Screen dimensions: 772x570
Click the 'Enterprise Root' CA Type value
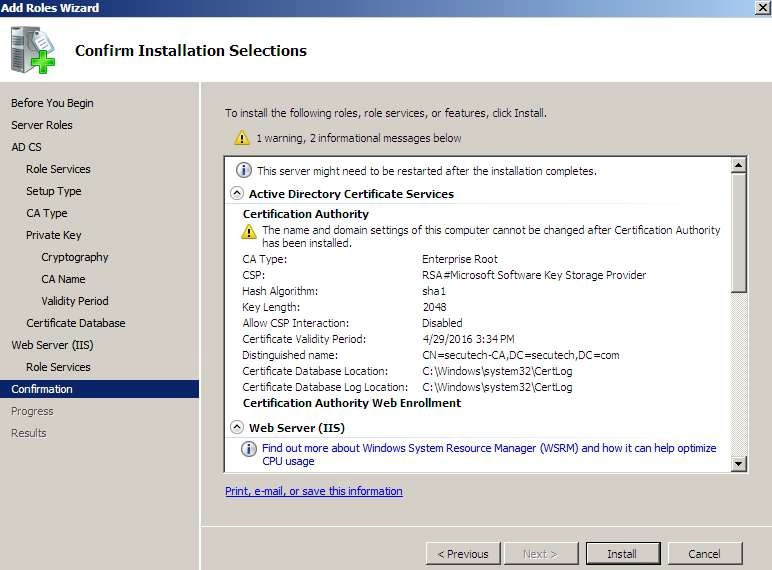460,259
